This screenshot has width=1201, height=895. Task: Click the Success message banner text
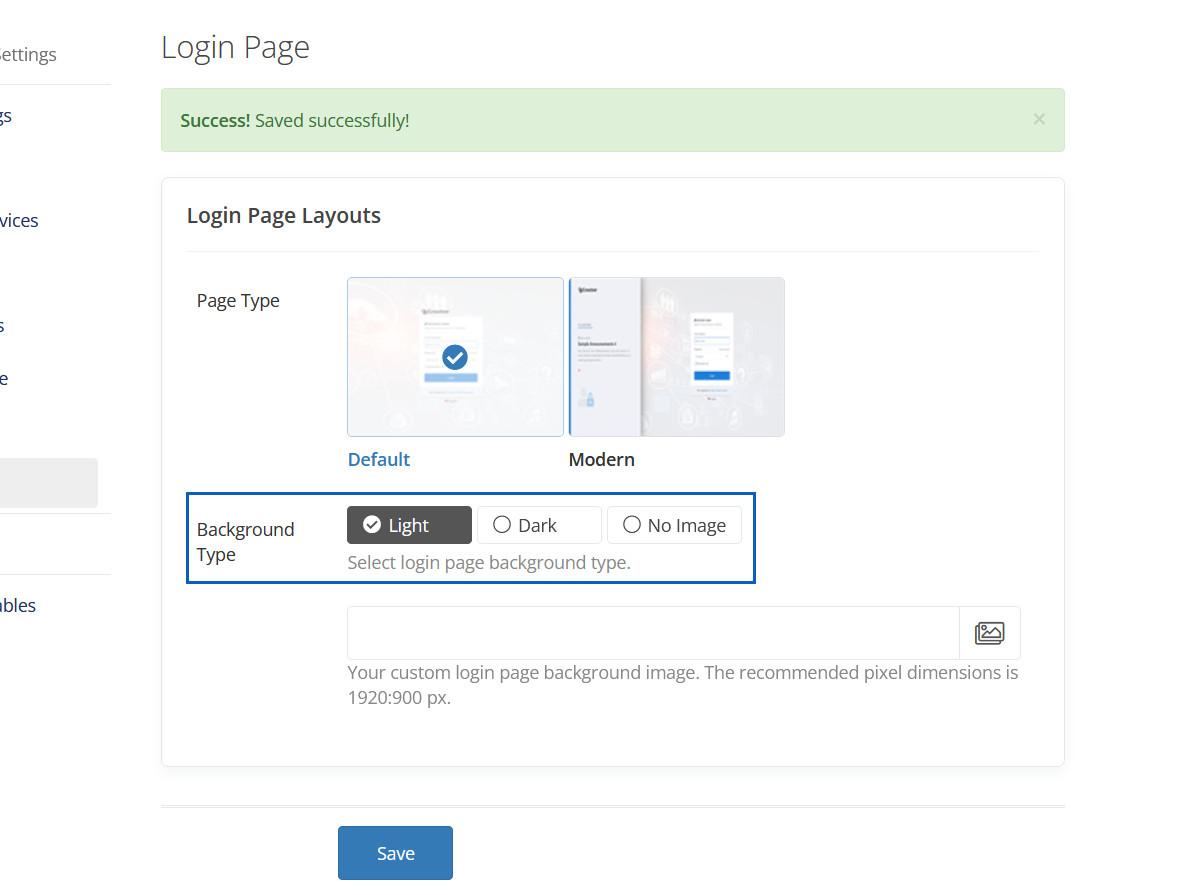click(x=295, y=121)
